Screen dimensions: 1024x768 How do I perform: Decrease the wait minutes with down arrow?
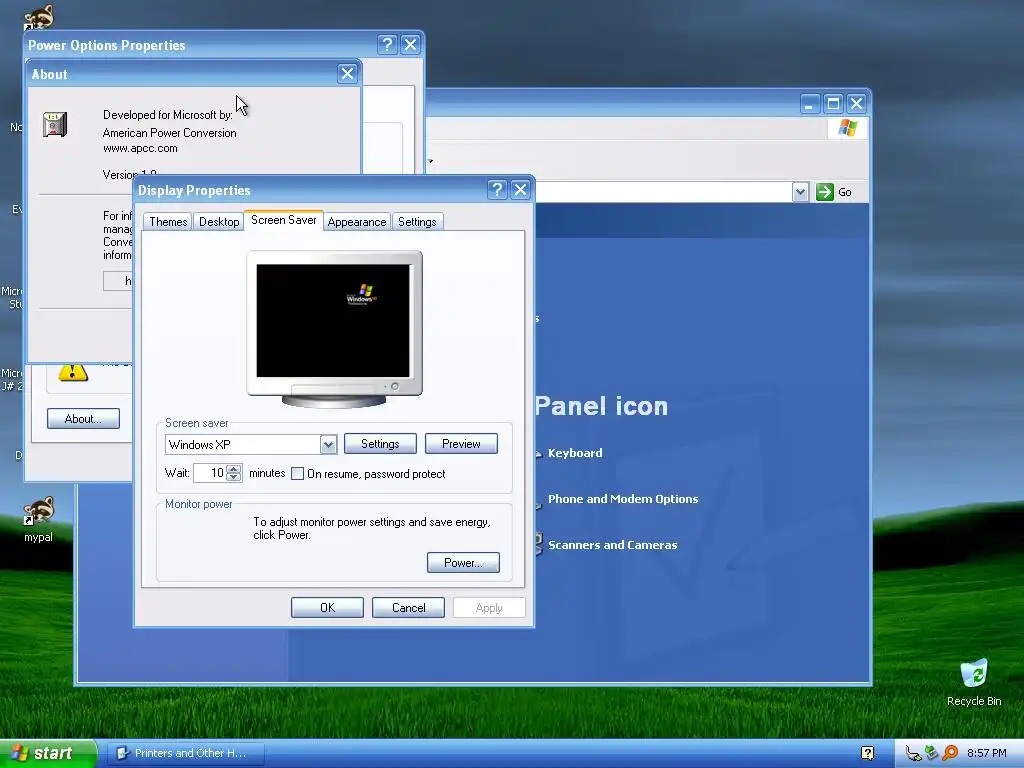[x=234, y=477]
